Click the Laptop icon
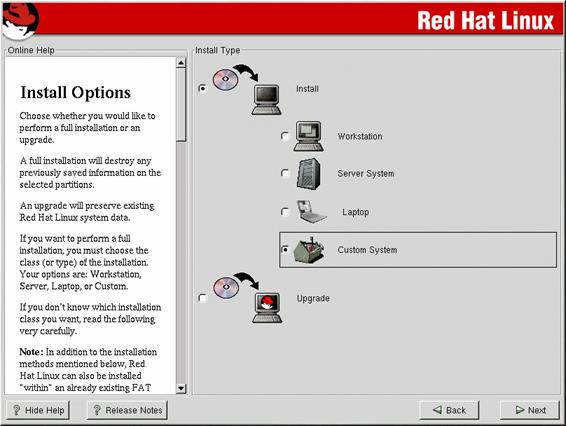566x426 pixels. 312,212
